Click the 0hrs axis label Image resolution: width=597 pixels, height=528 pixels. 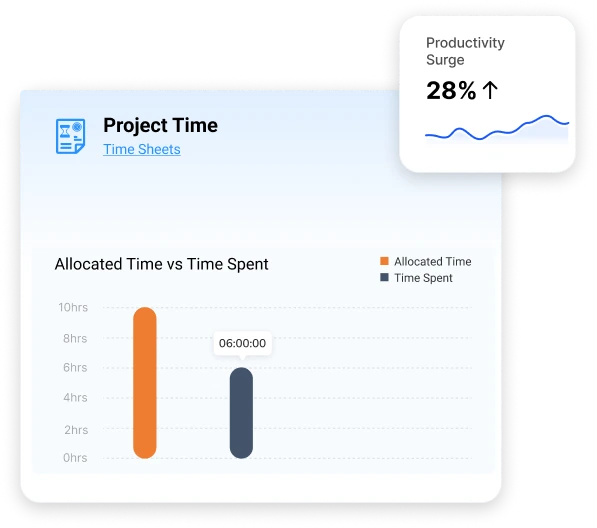[75, 458]
